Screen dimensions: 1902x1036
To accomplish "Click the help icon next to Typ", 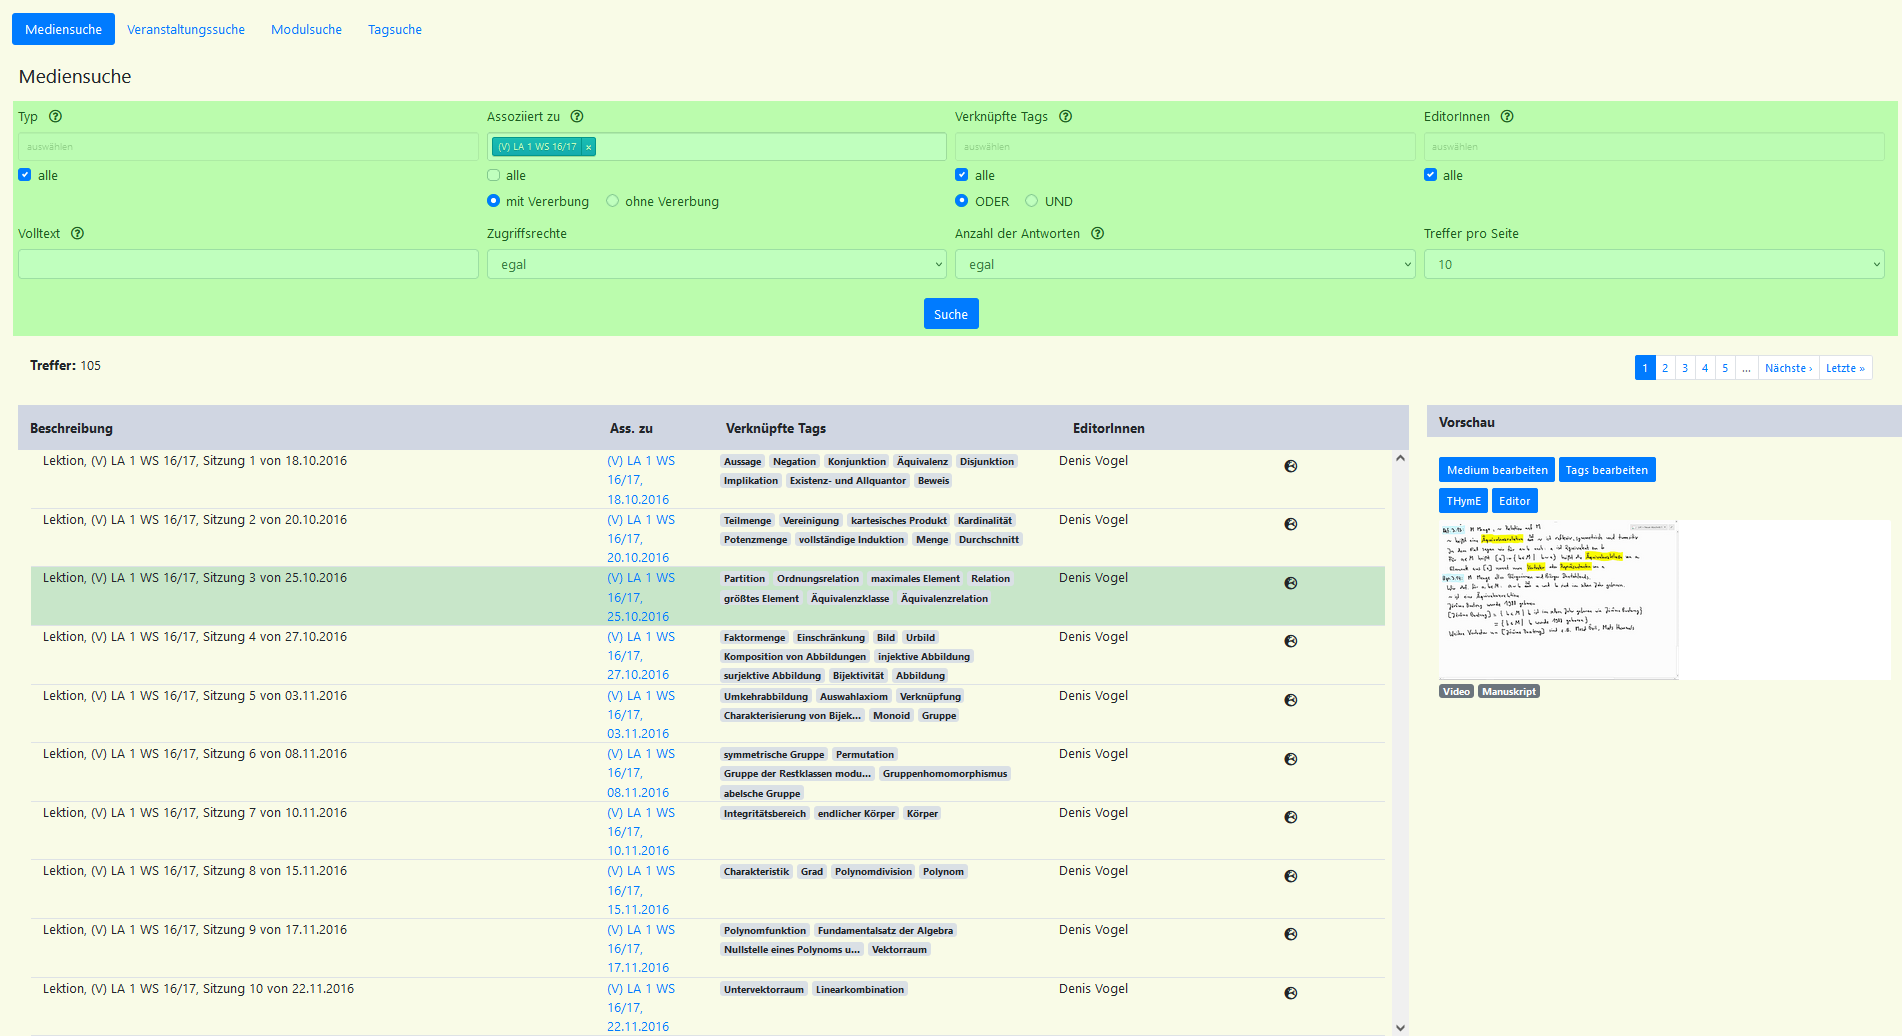I will tap(56, 117).
